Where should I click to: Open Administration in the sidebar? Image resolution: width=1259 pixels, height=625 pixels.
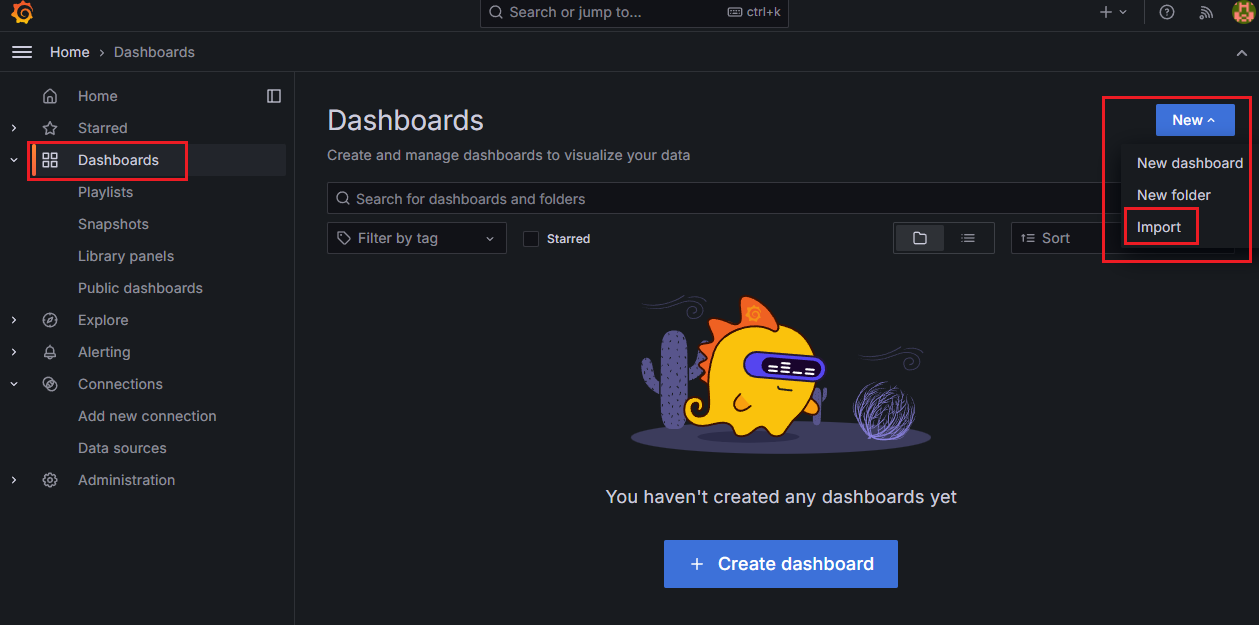pos(127,480)
